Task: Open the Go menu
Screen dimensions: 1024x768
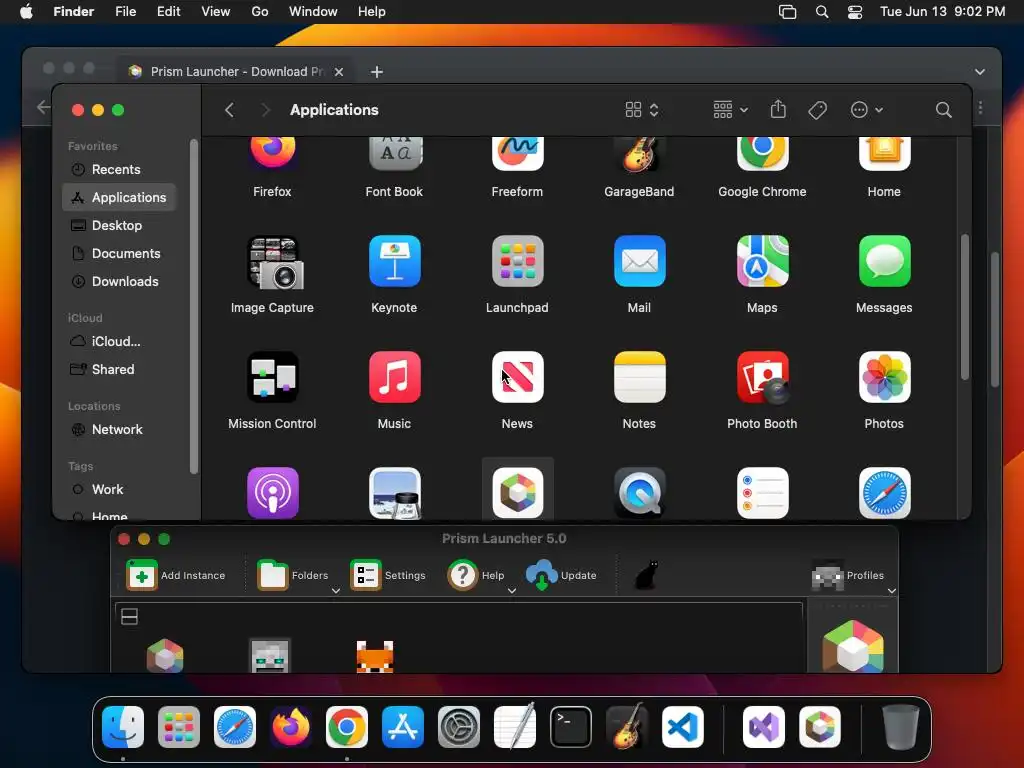Action: tap(260, 12)
